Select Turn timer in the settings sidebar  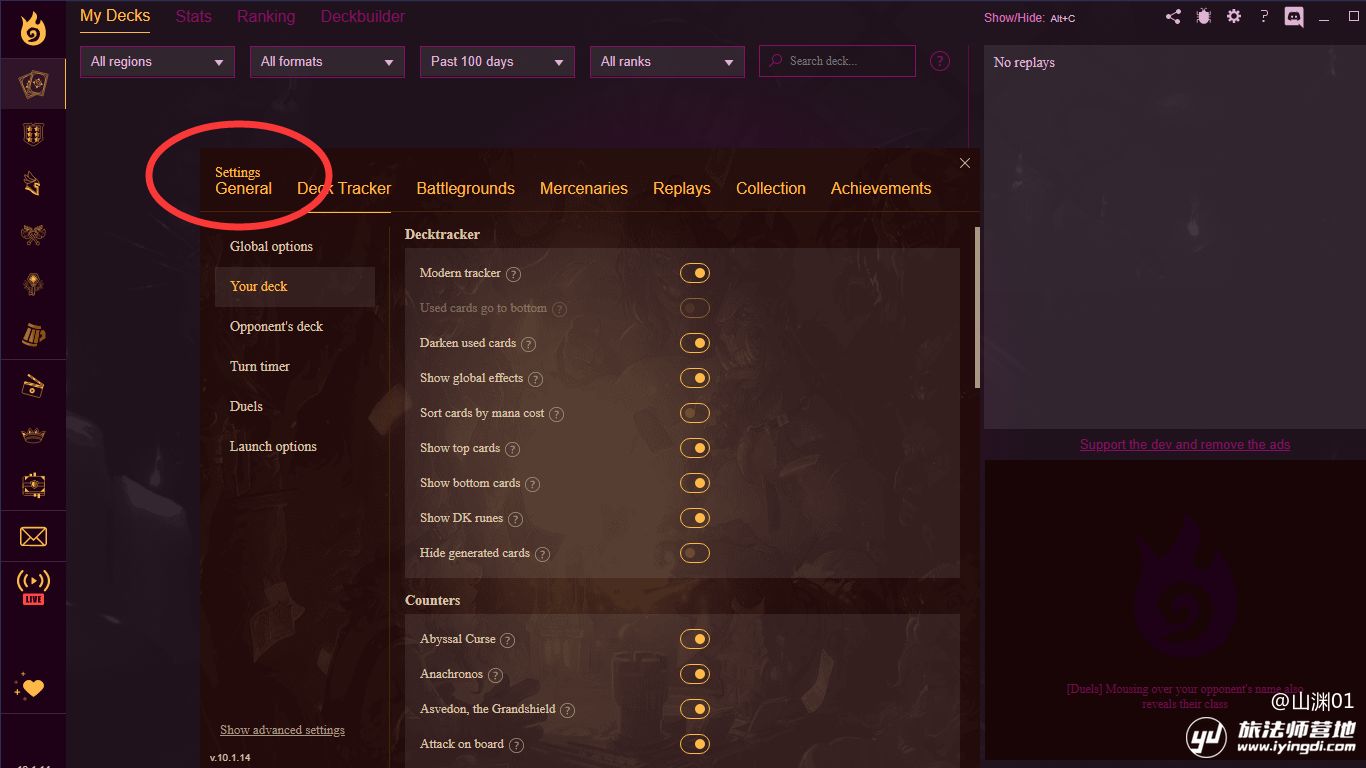295,366
